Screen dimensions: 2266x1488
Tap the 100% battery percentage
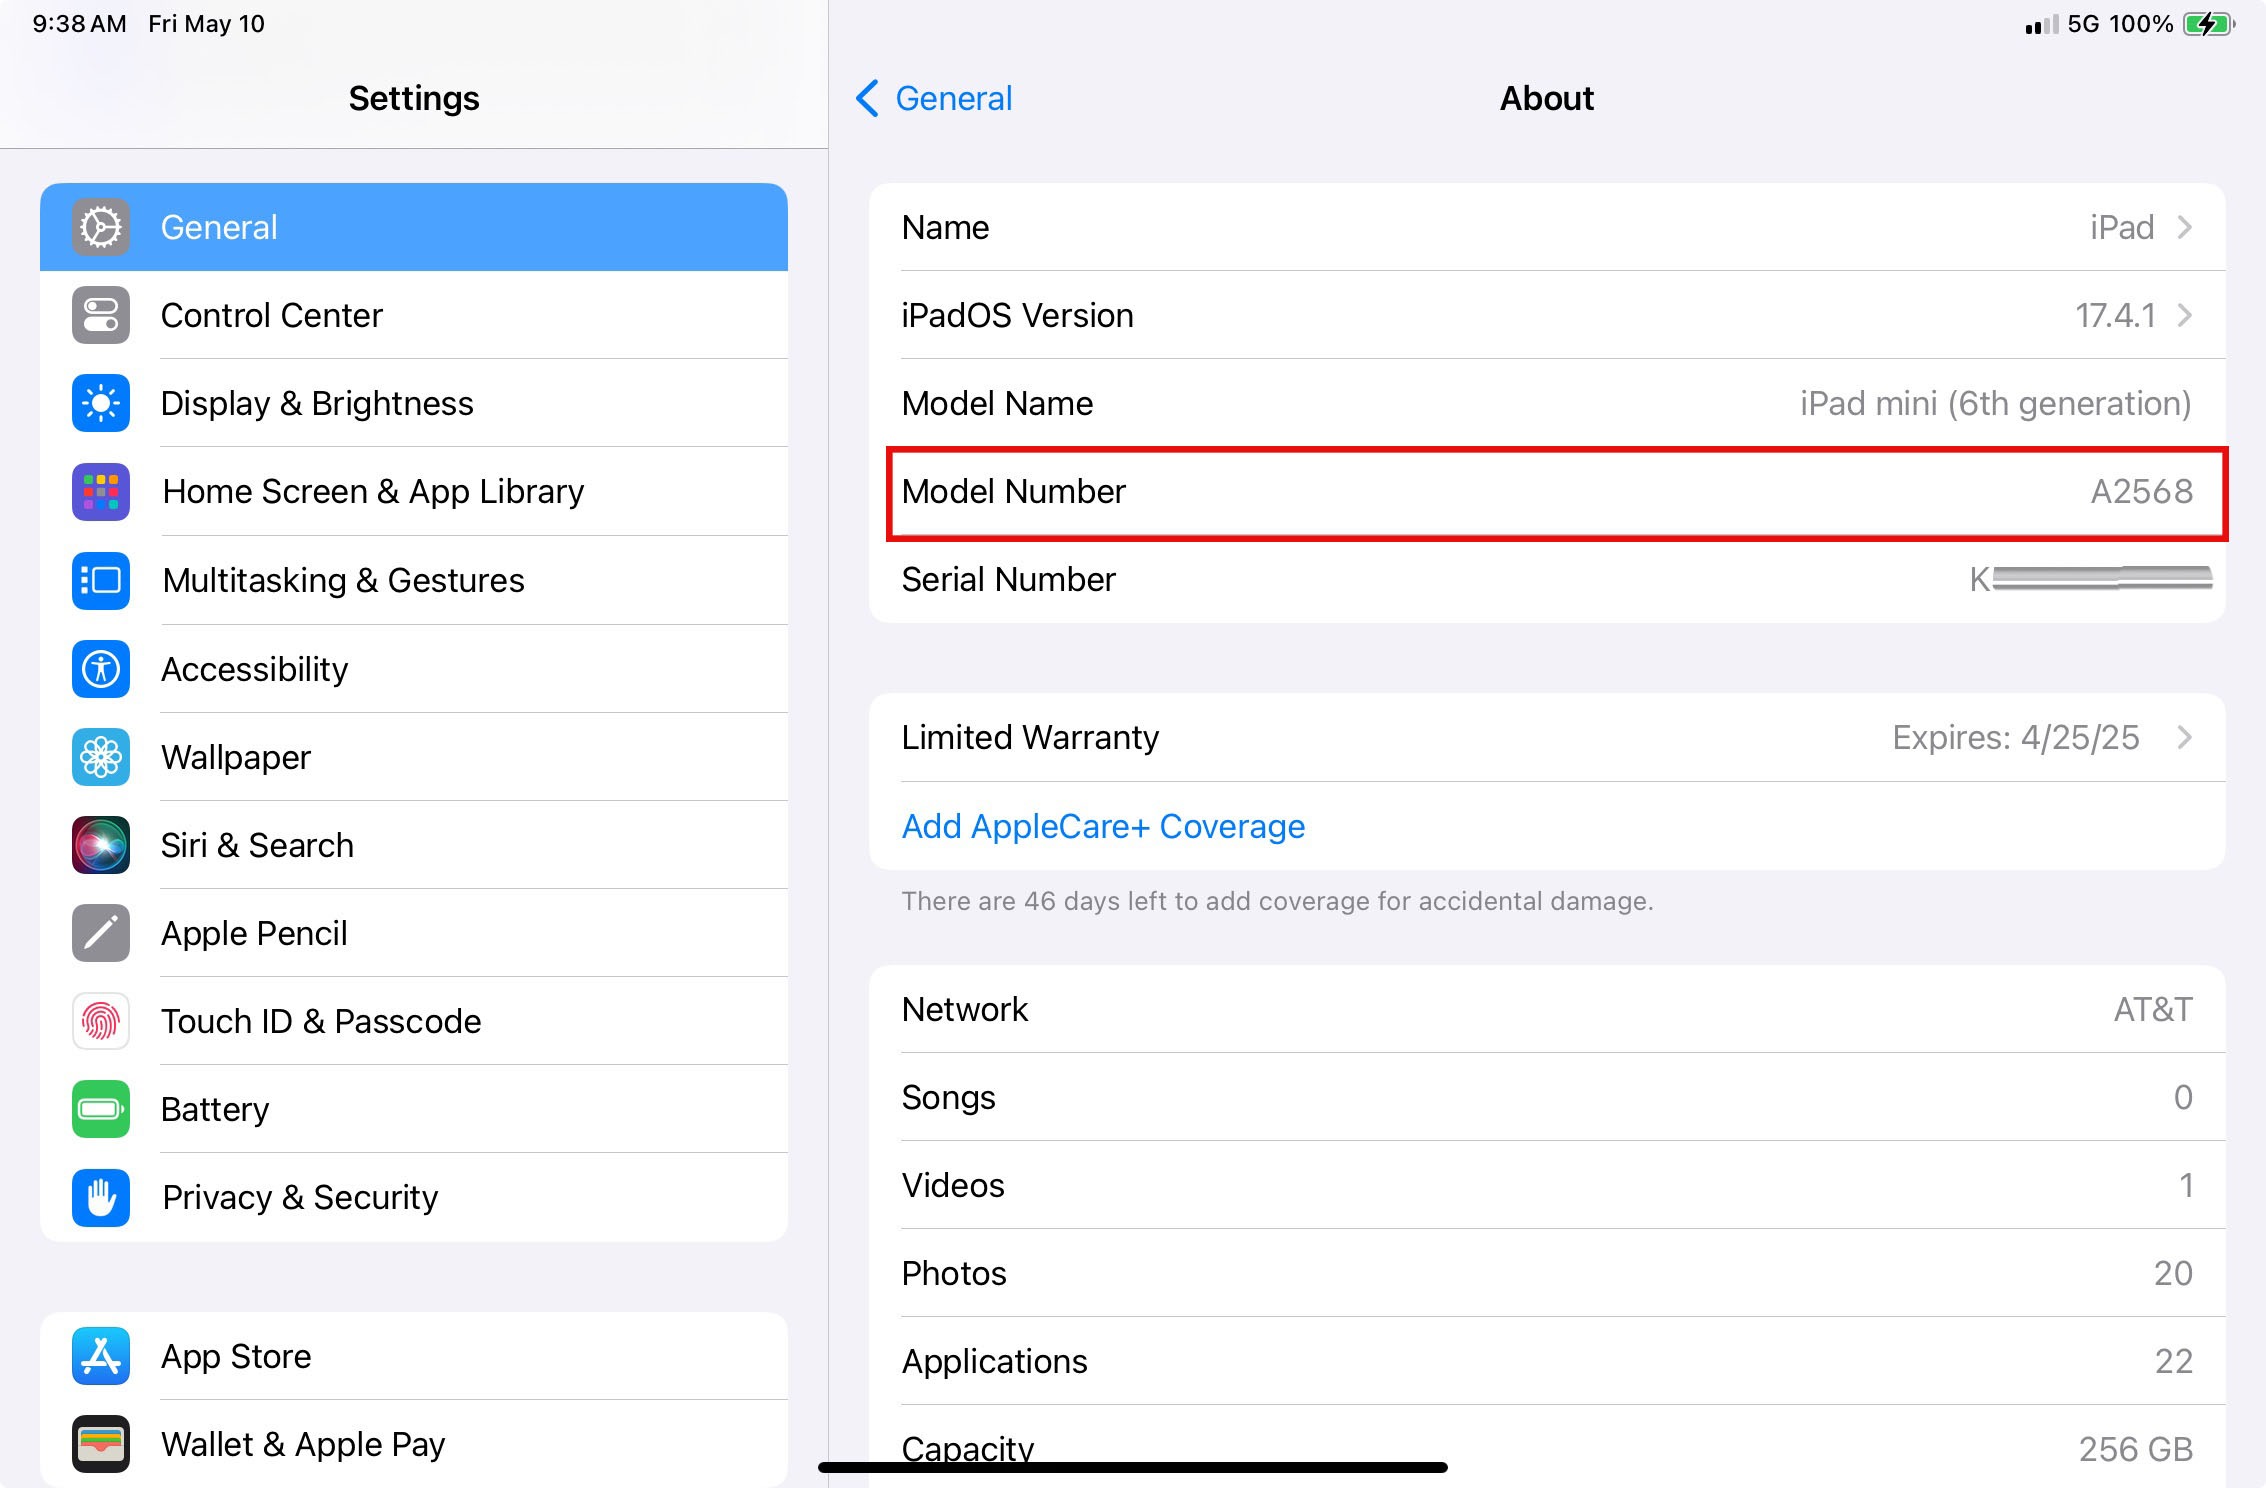click(2141, 24)
